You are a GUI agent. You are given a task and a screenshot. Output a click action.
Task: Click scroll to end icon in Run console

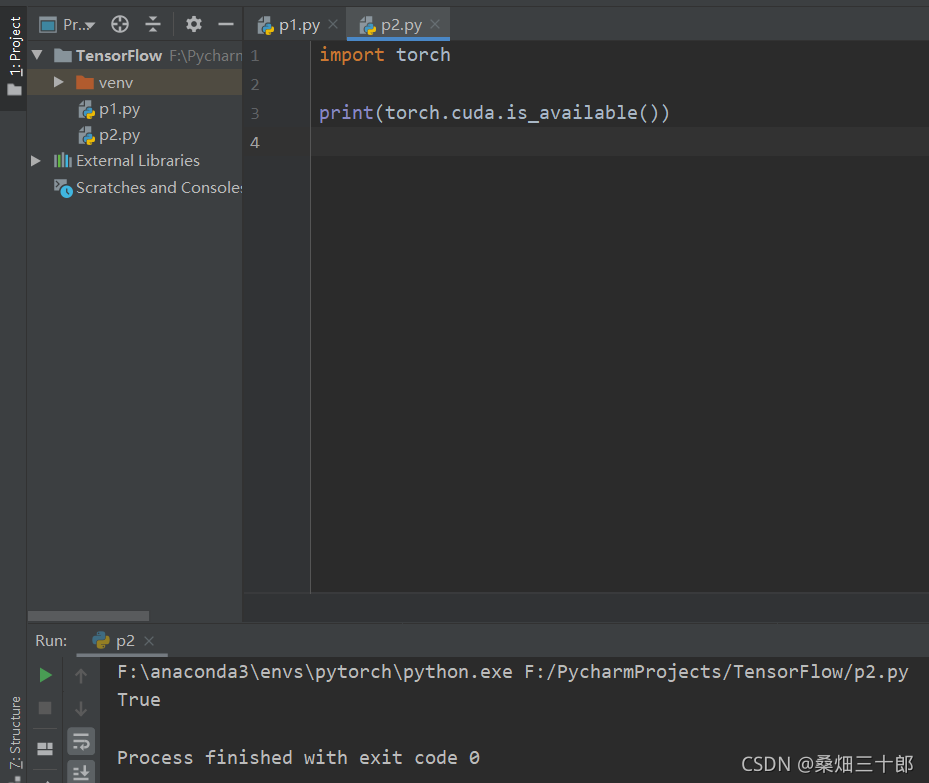click(x=81, y=772)
